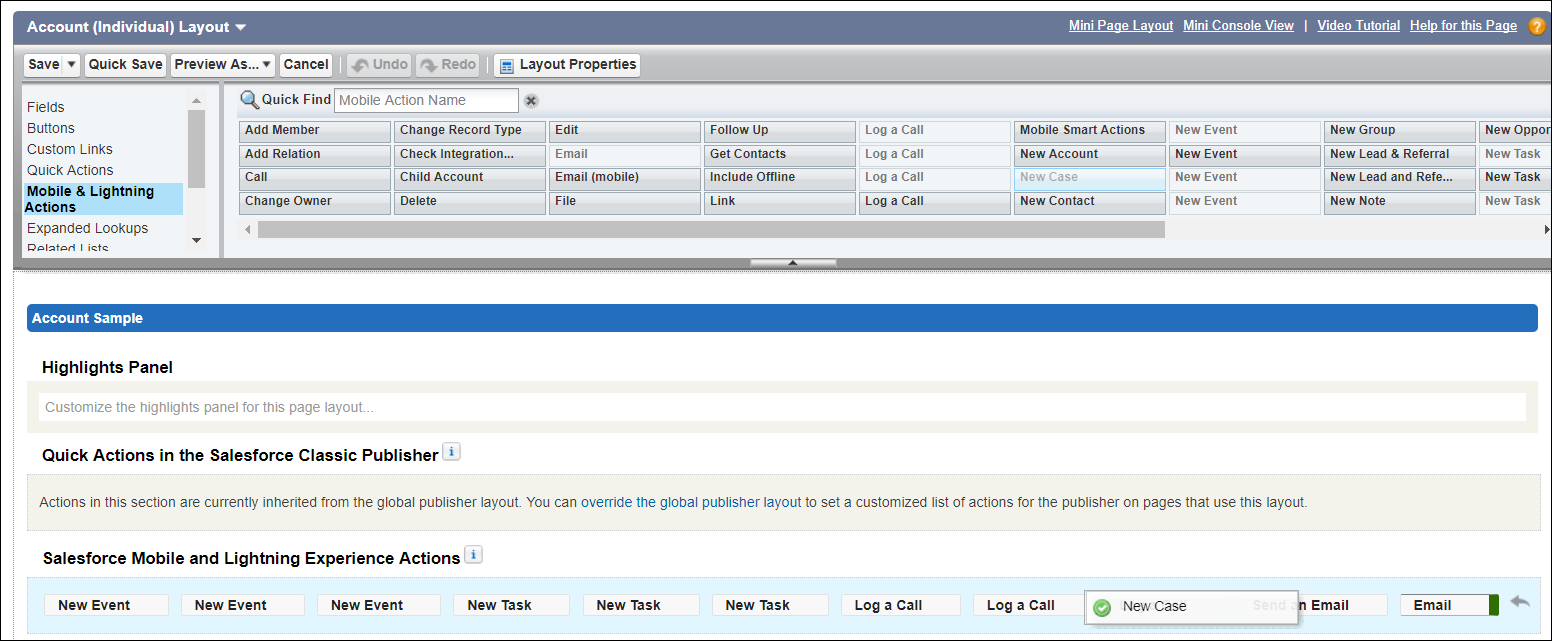Select Expanded Lookups in the sidebar list
1552x641 pixels.
point(87,228)
